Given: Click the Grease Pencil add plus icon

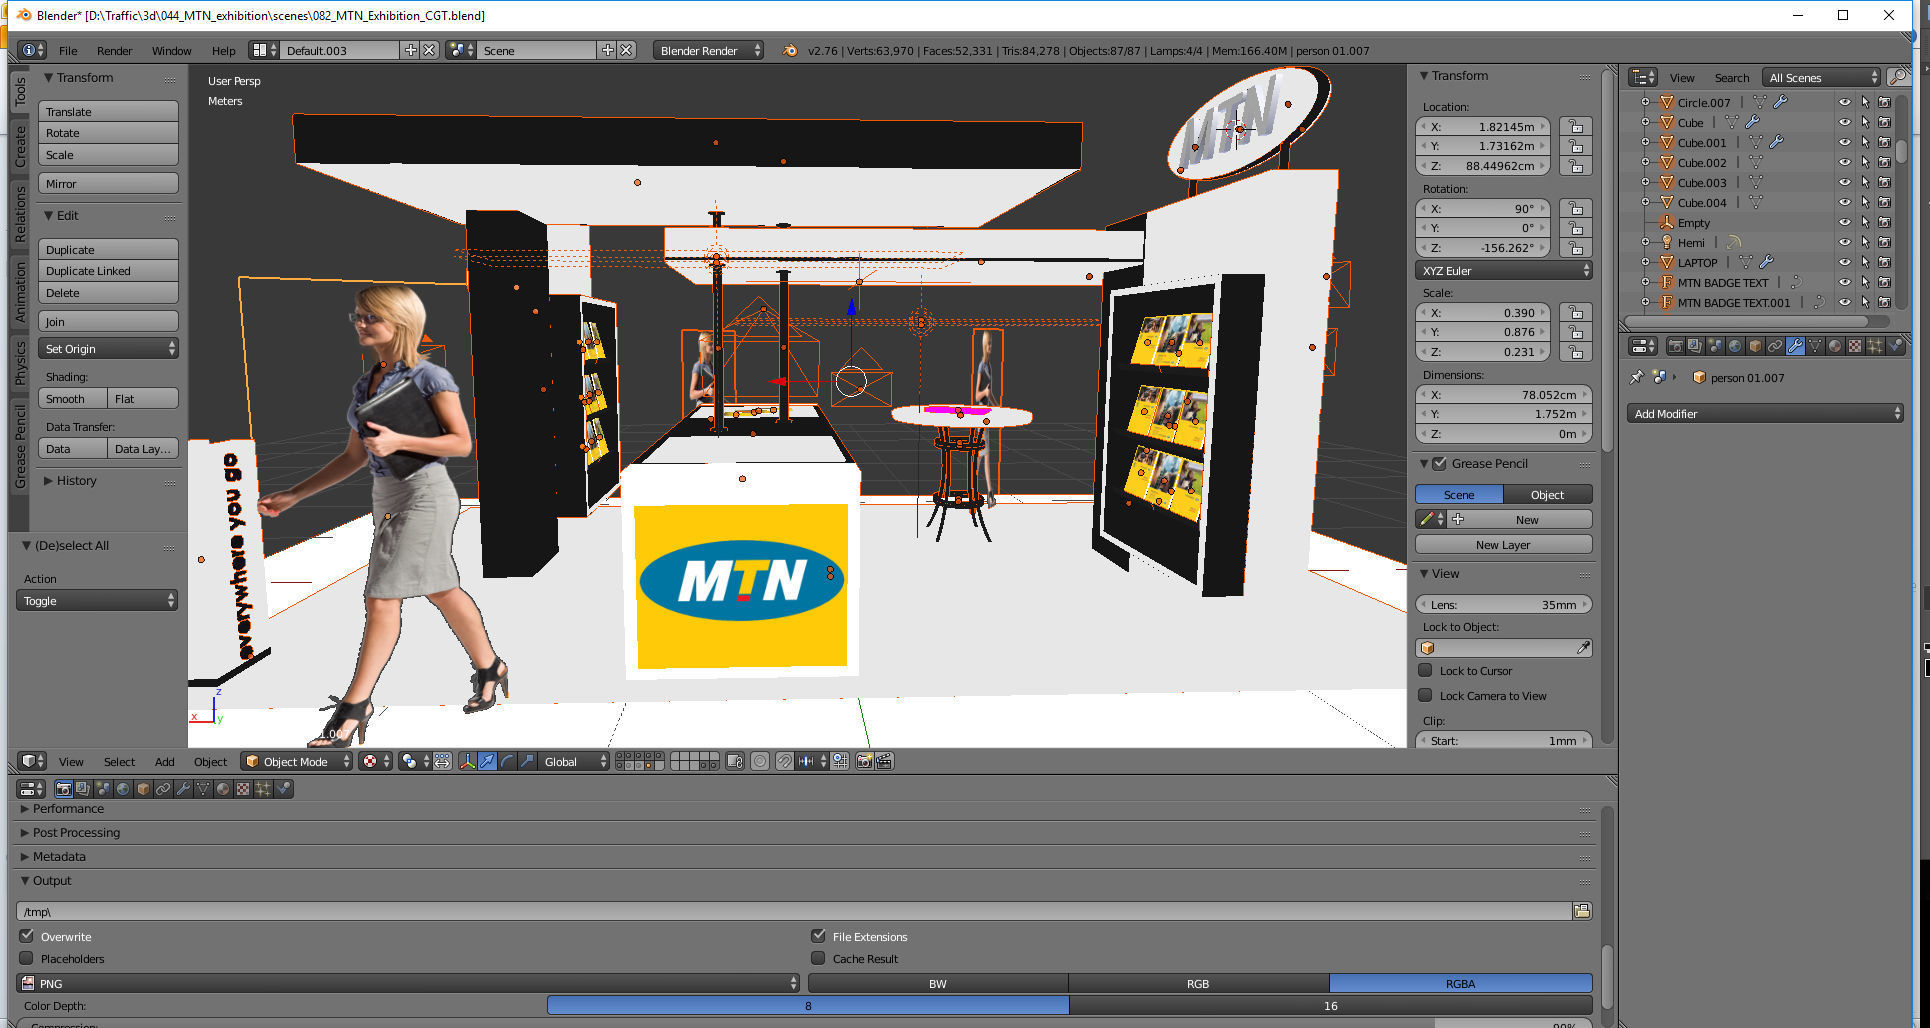Looking at the screenshot, I should [1458, 519].
